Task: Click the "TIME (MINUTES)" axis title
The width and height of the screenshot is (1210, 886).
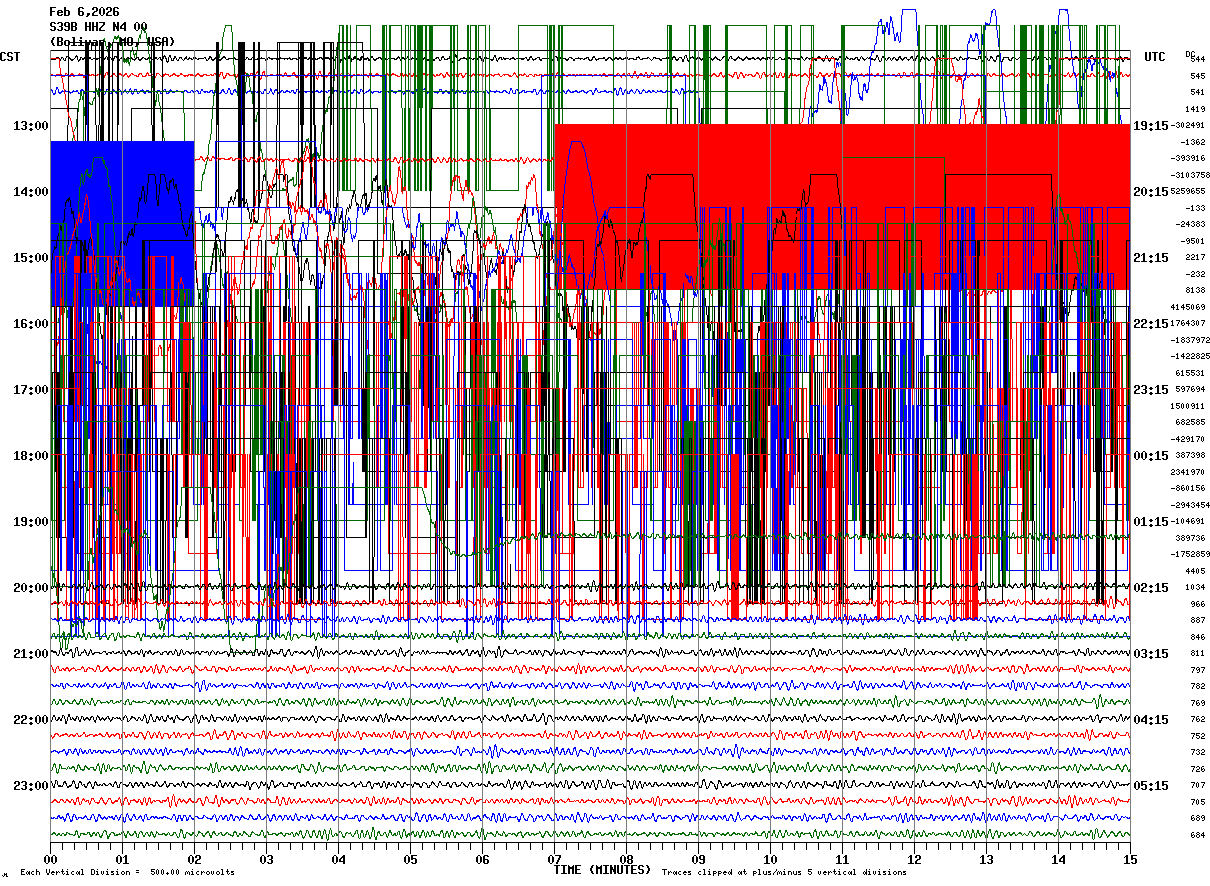Action: click(603, 870)
